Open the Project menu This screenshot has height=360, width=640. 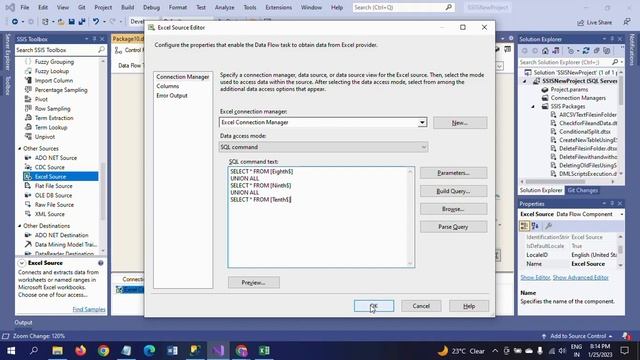point(103,7)
